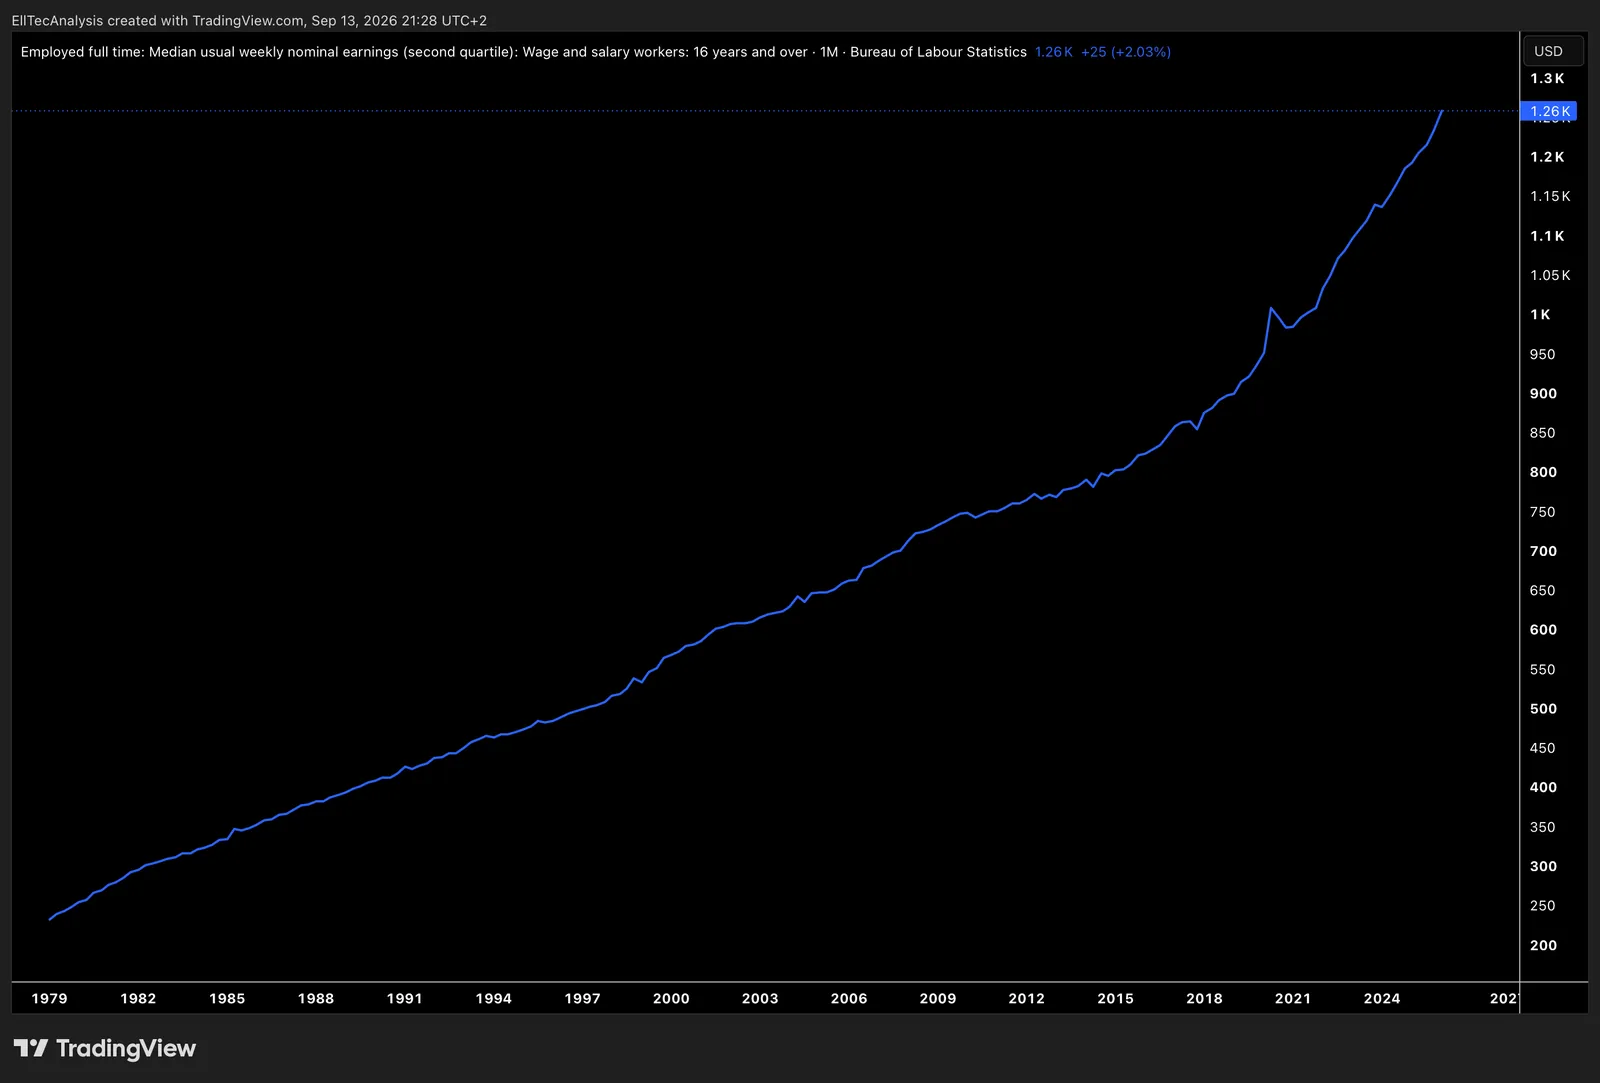
Task: Click the 2009 time axis label
Action: coord(938,998)
